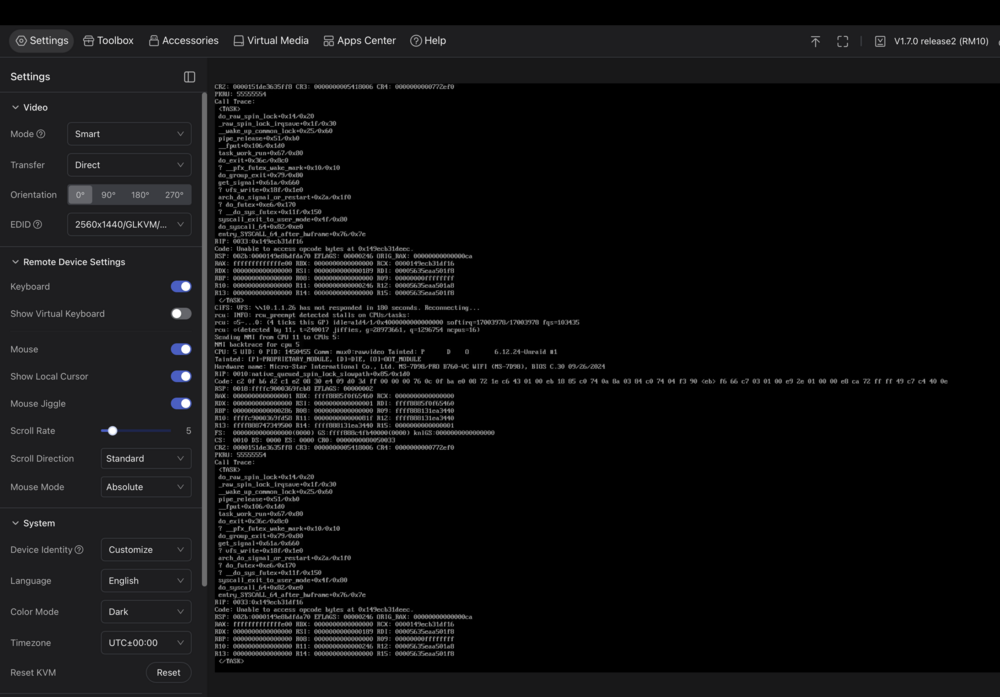Disable the Mouse Jiggle switch
This screenshot has width=1000, height=697.
[181, 404]
